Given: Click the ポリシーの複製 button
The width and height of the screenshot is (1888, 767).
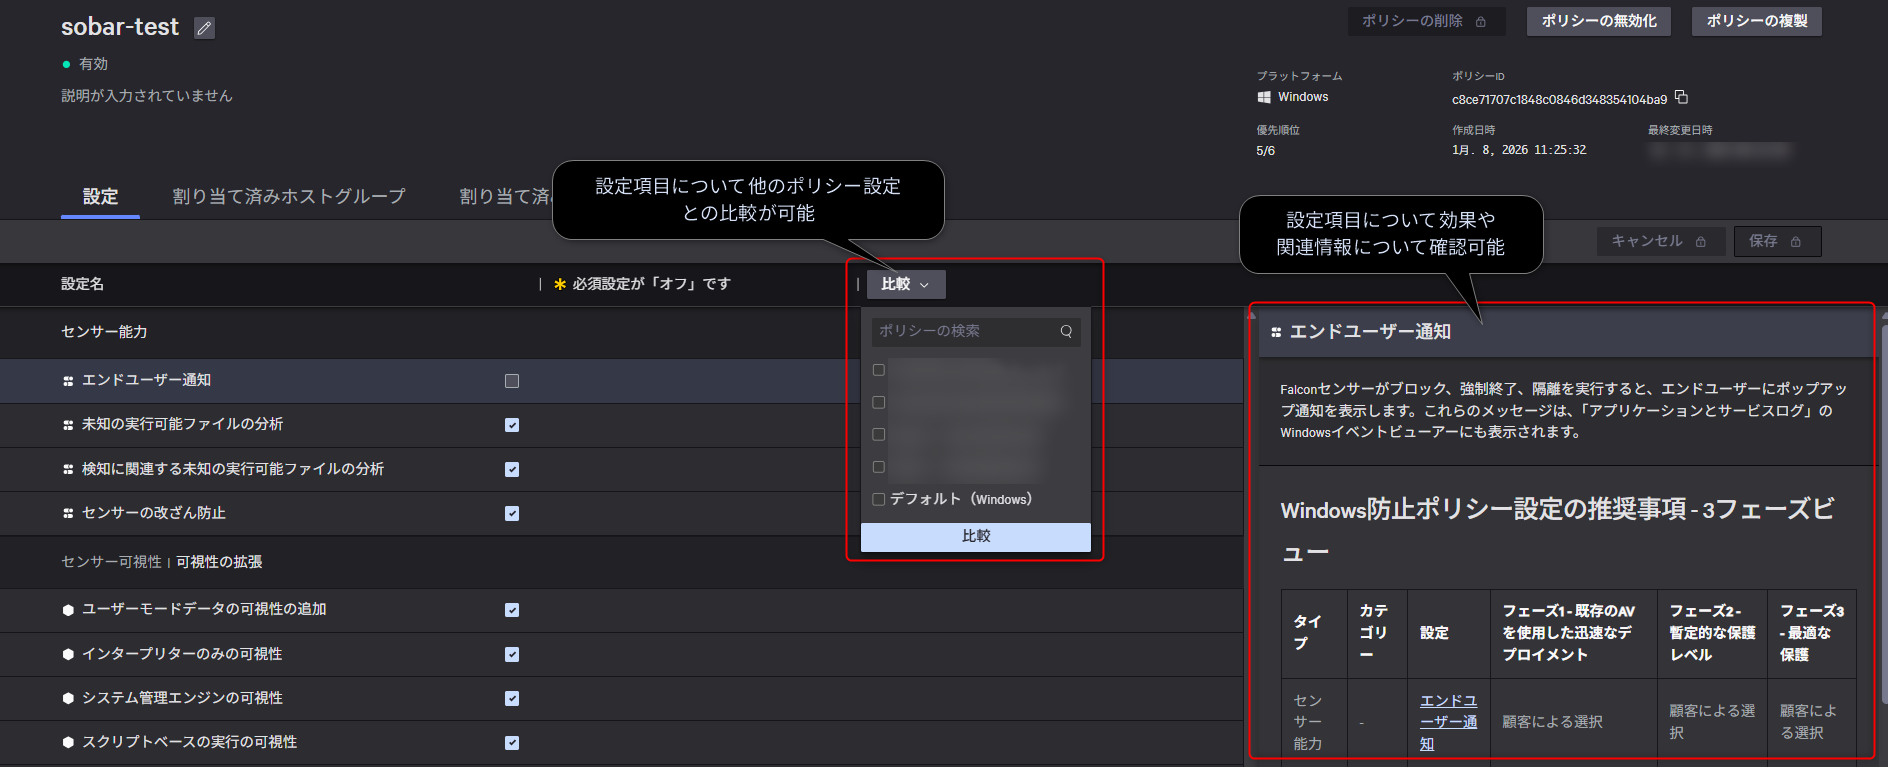Looking at the screenshot, I should coord(1756,21).
